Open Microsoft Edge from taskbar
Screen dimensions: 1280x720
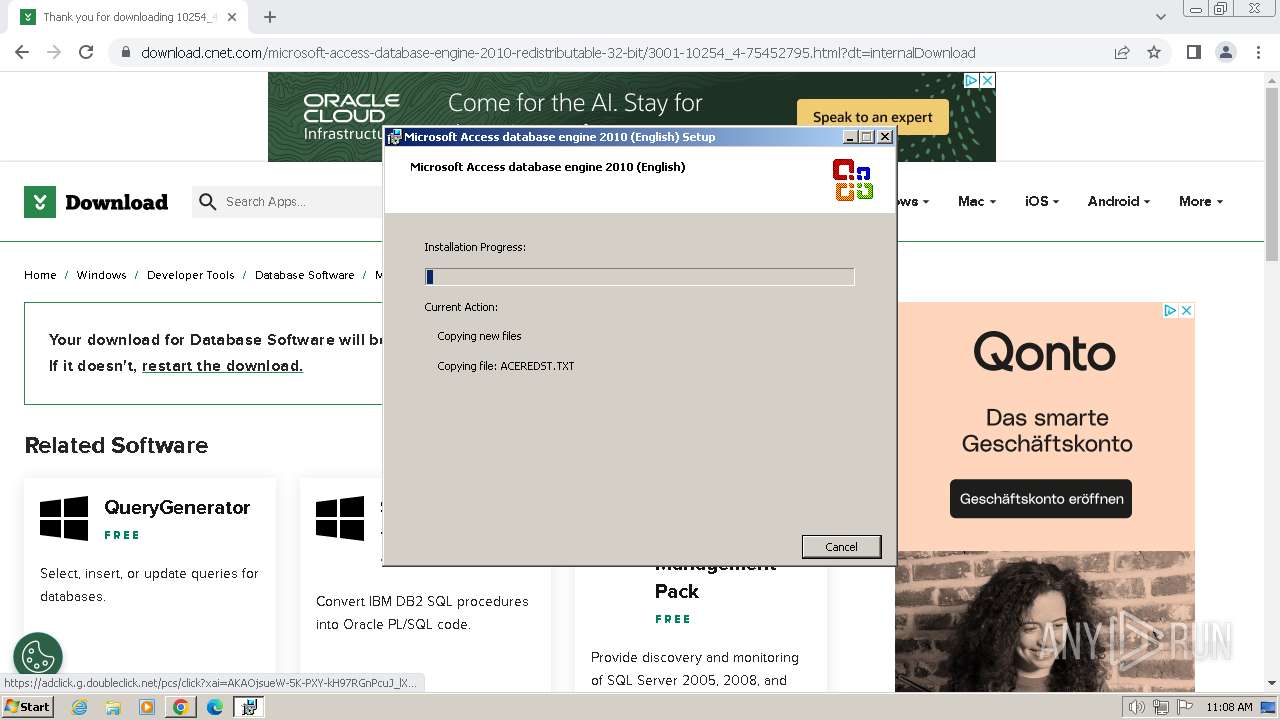(x=215, y=707)
